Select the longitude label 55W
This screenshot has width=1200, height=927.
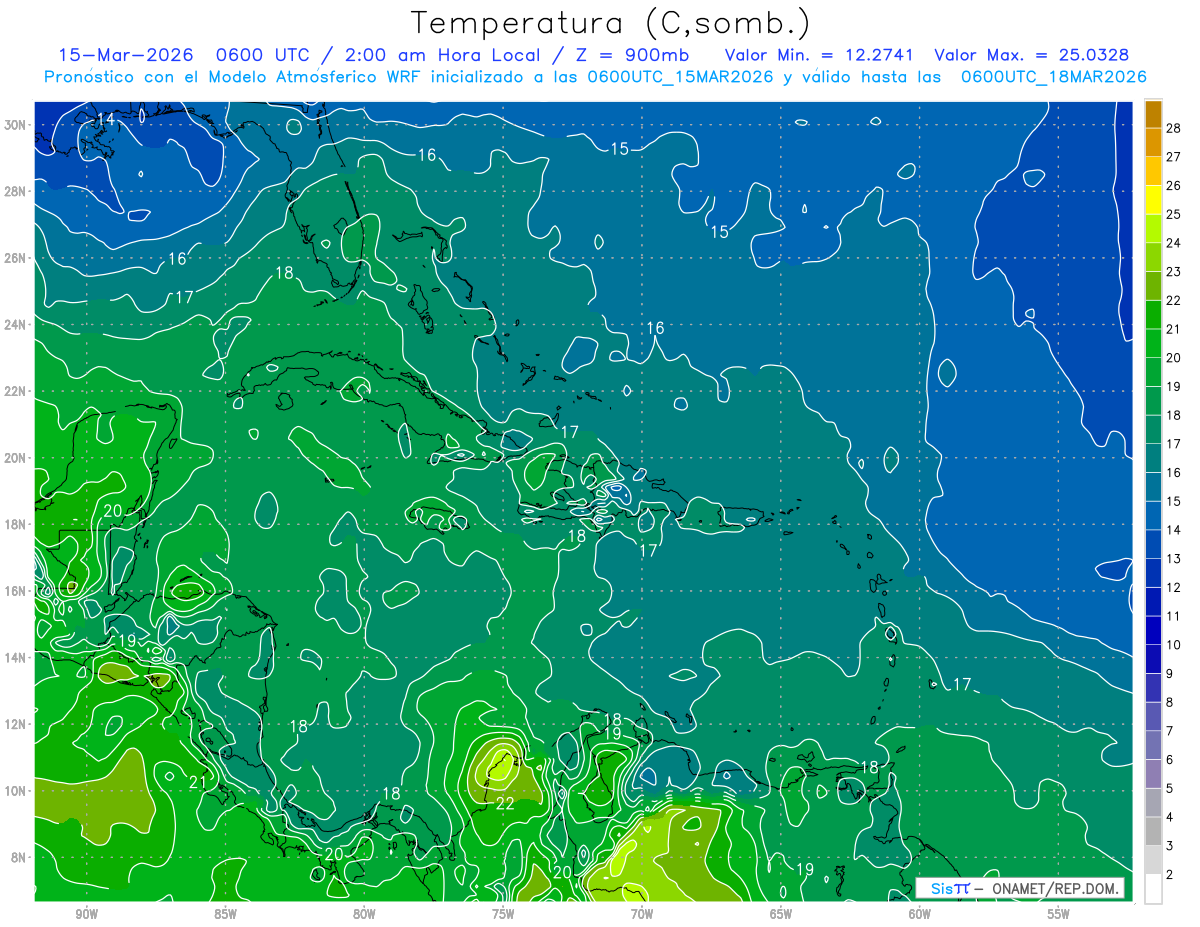(x=1059, y=914)
